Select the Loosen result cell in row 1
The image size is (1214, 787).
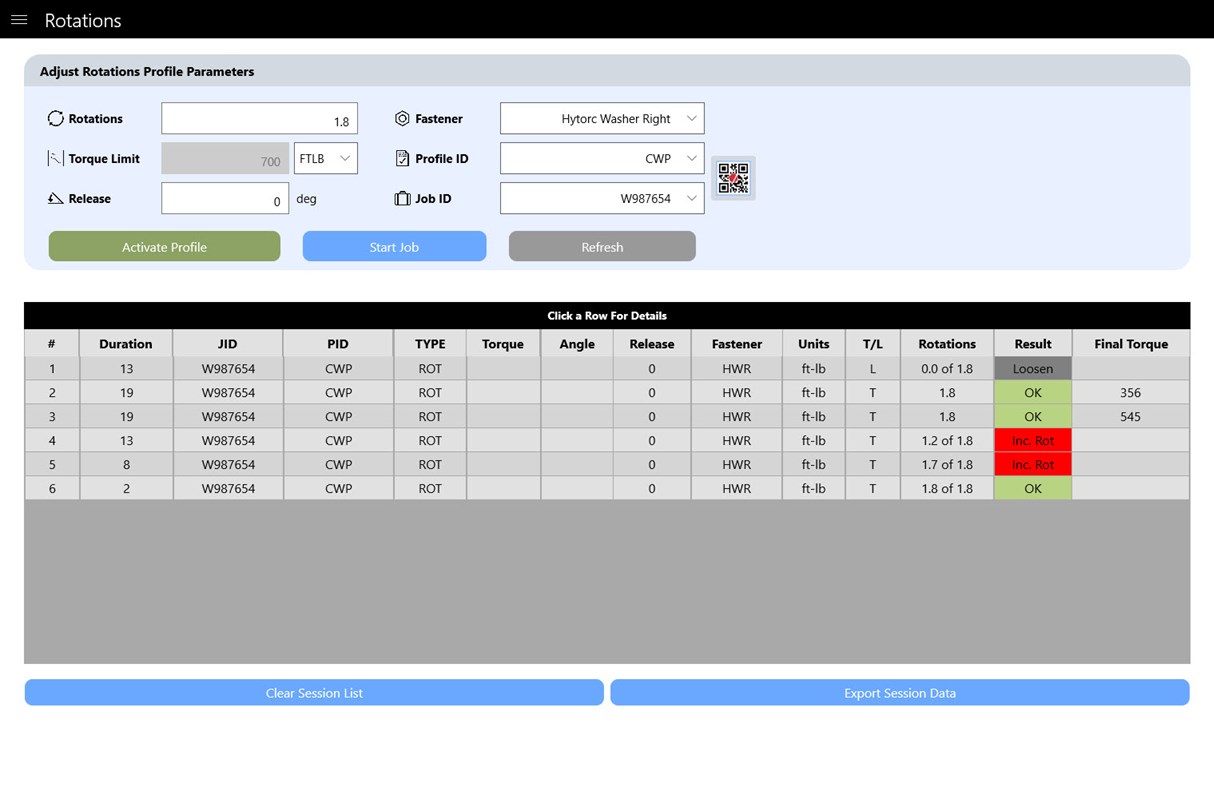pos(1033,368)
